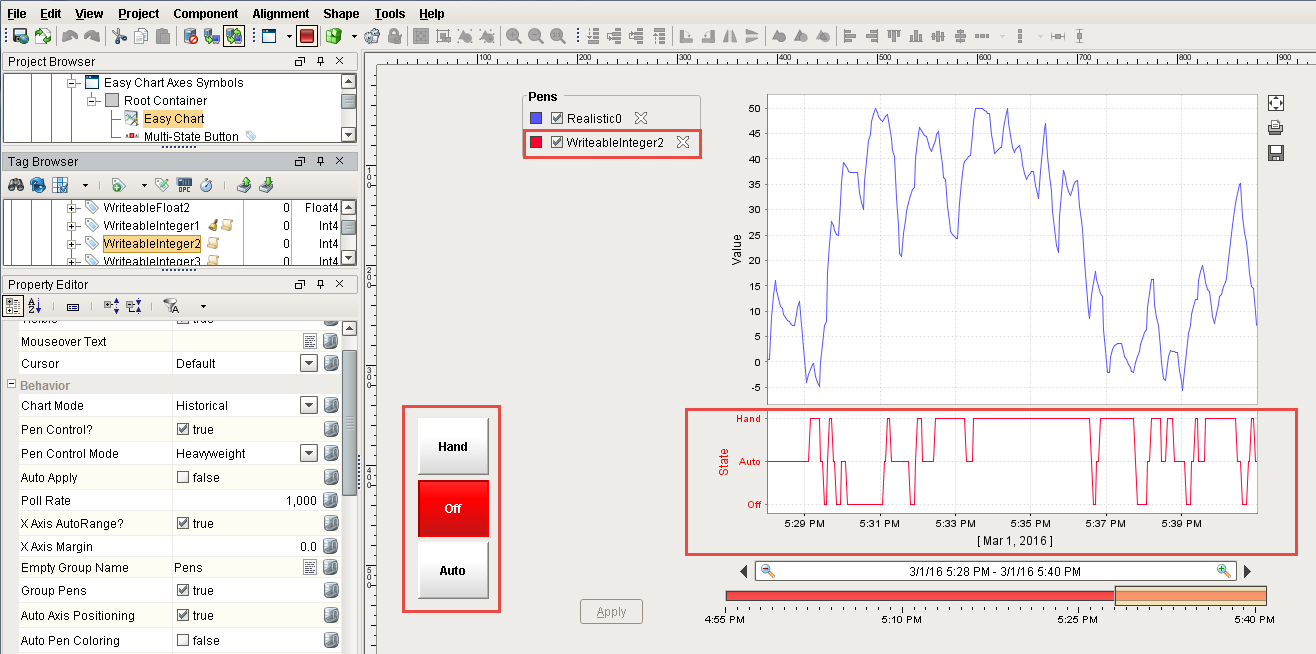Open the Project menu
Screen dimensions: 1316x654
138,14
